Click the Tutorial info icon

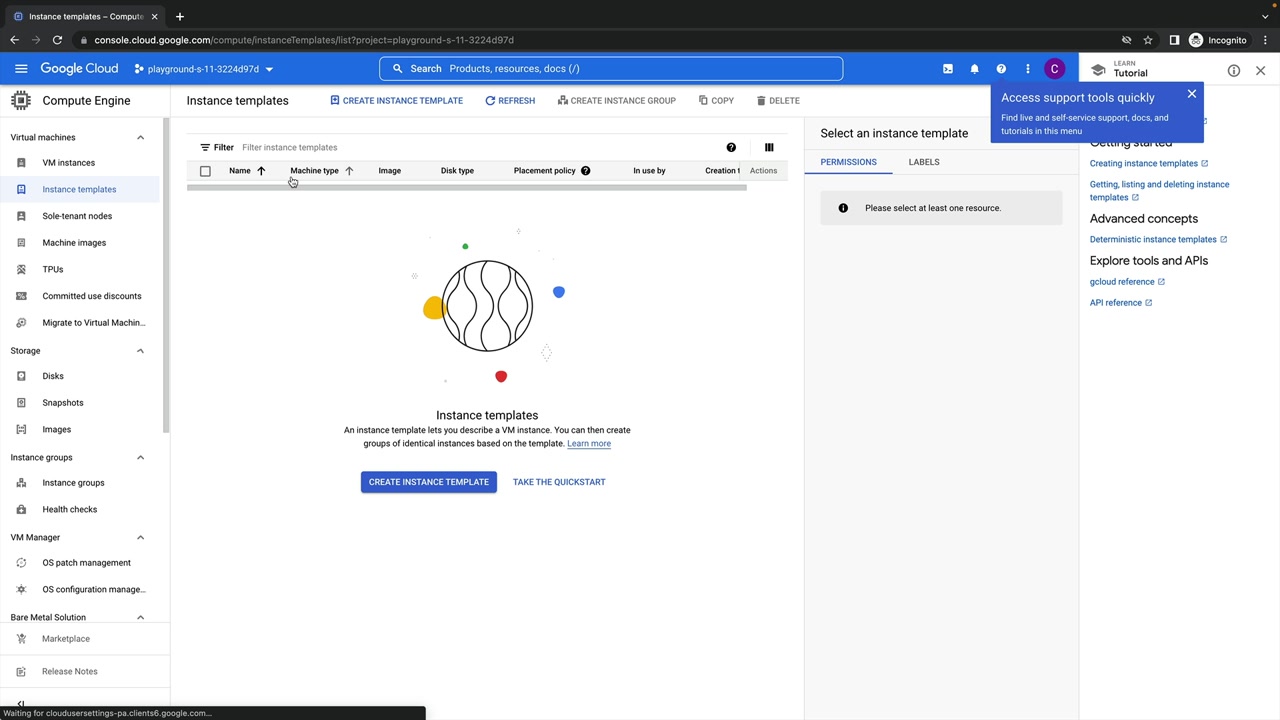tap(1234, 71)
